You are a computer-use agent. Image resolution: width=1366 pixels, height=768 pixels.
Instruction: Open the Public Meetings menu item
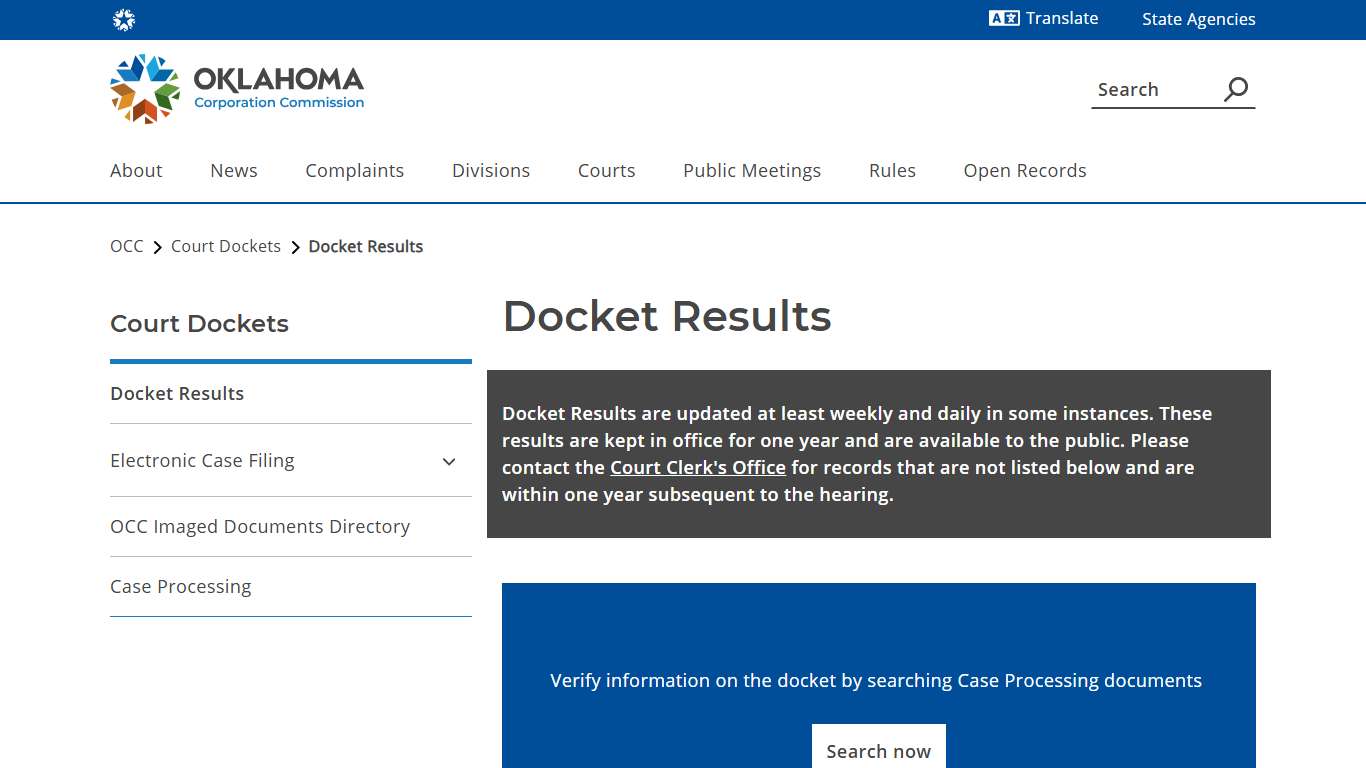751,170
